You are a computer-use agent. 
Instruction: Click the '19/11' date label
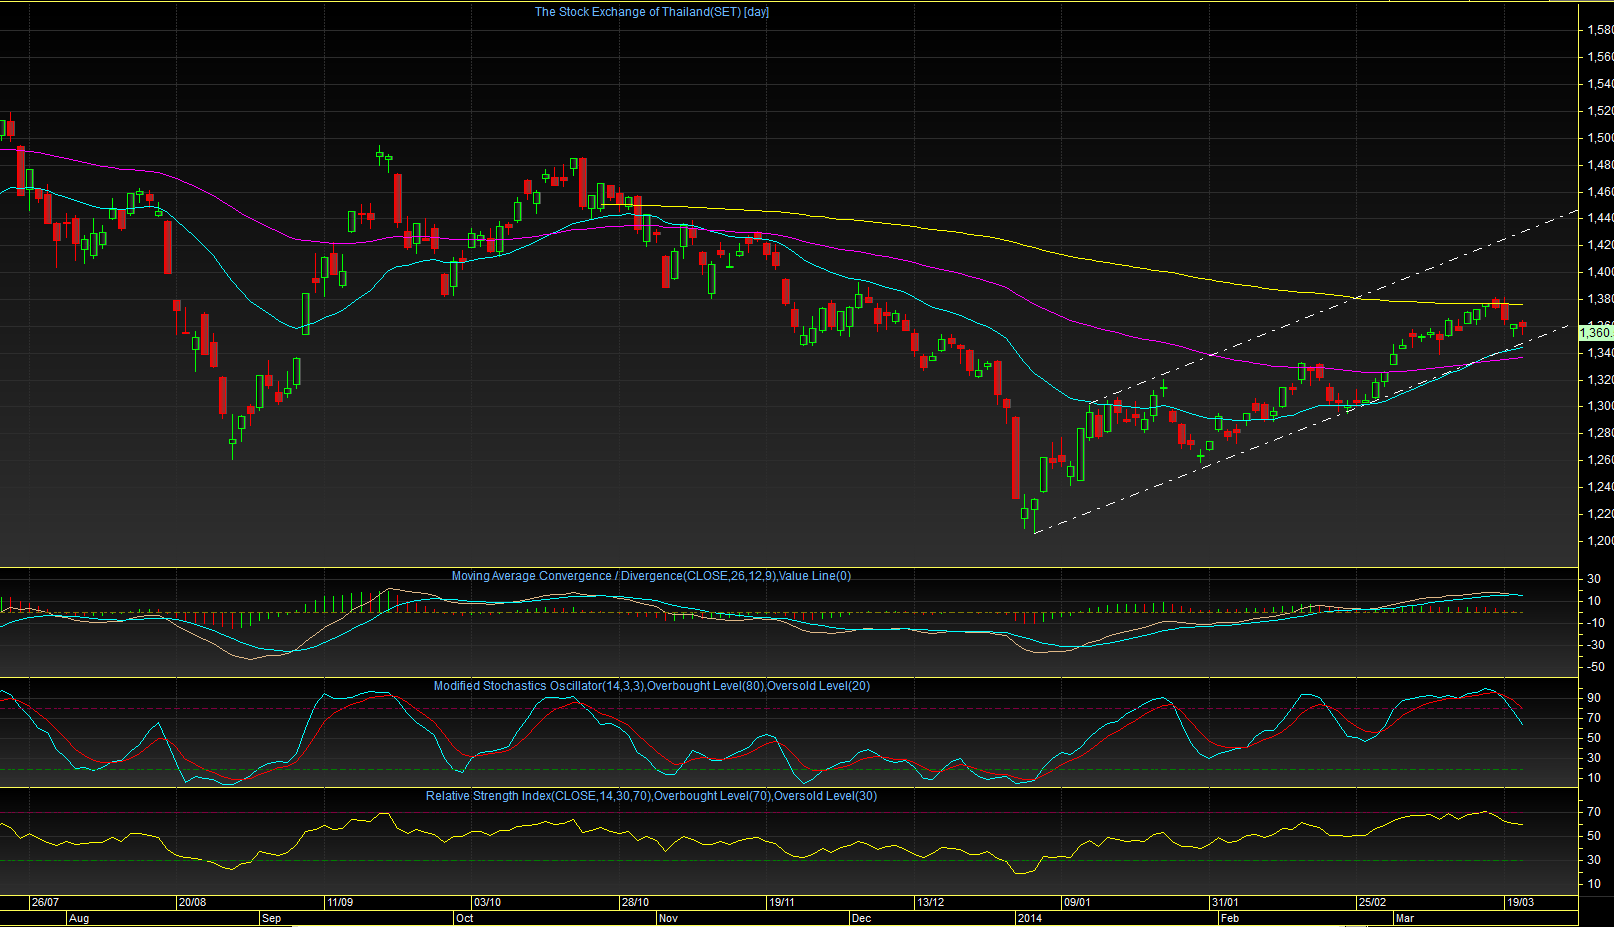click(x=782, y=902)
